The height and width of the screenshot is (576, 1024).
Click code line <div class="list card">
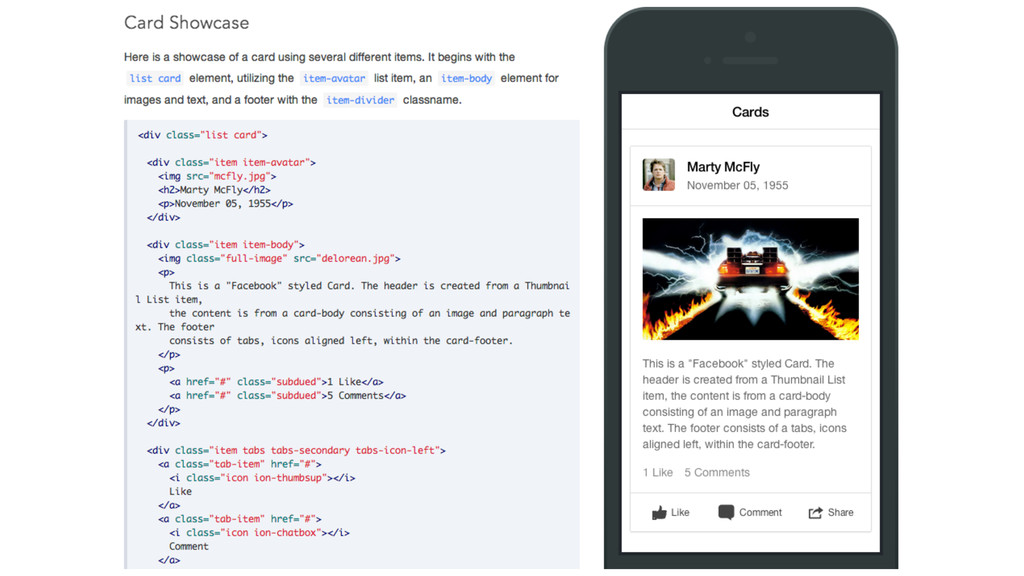[x=202, y=135]
